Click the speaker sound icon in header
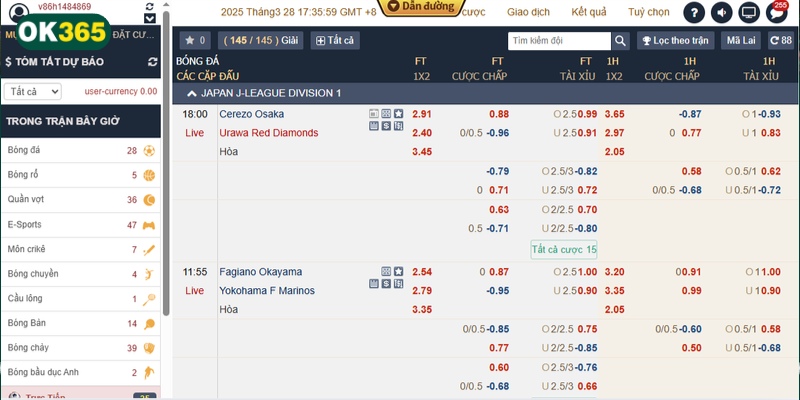This screenshot has width=800, height=400. (720, 13)
